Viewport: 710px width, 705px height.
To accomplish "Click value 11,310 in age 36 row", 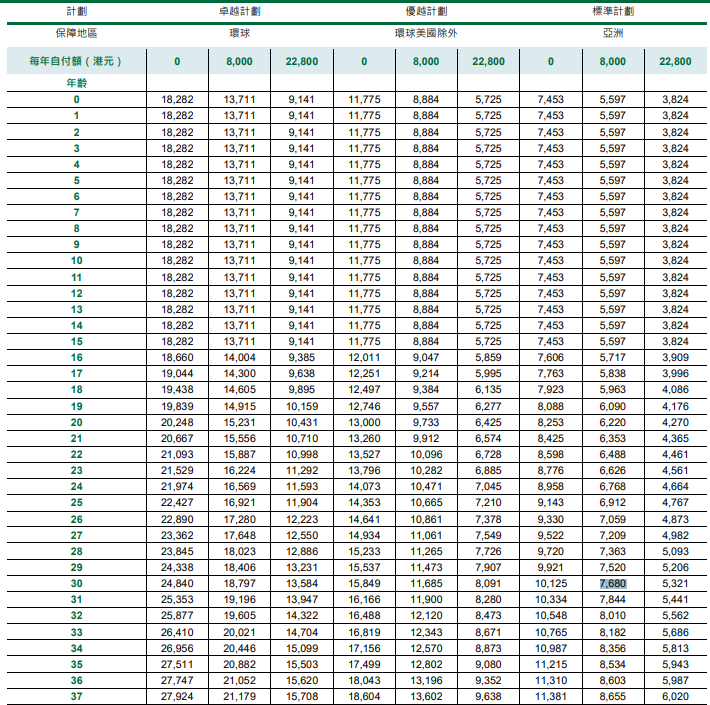I will point(551,680).
